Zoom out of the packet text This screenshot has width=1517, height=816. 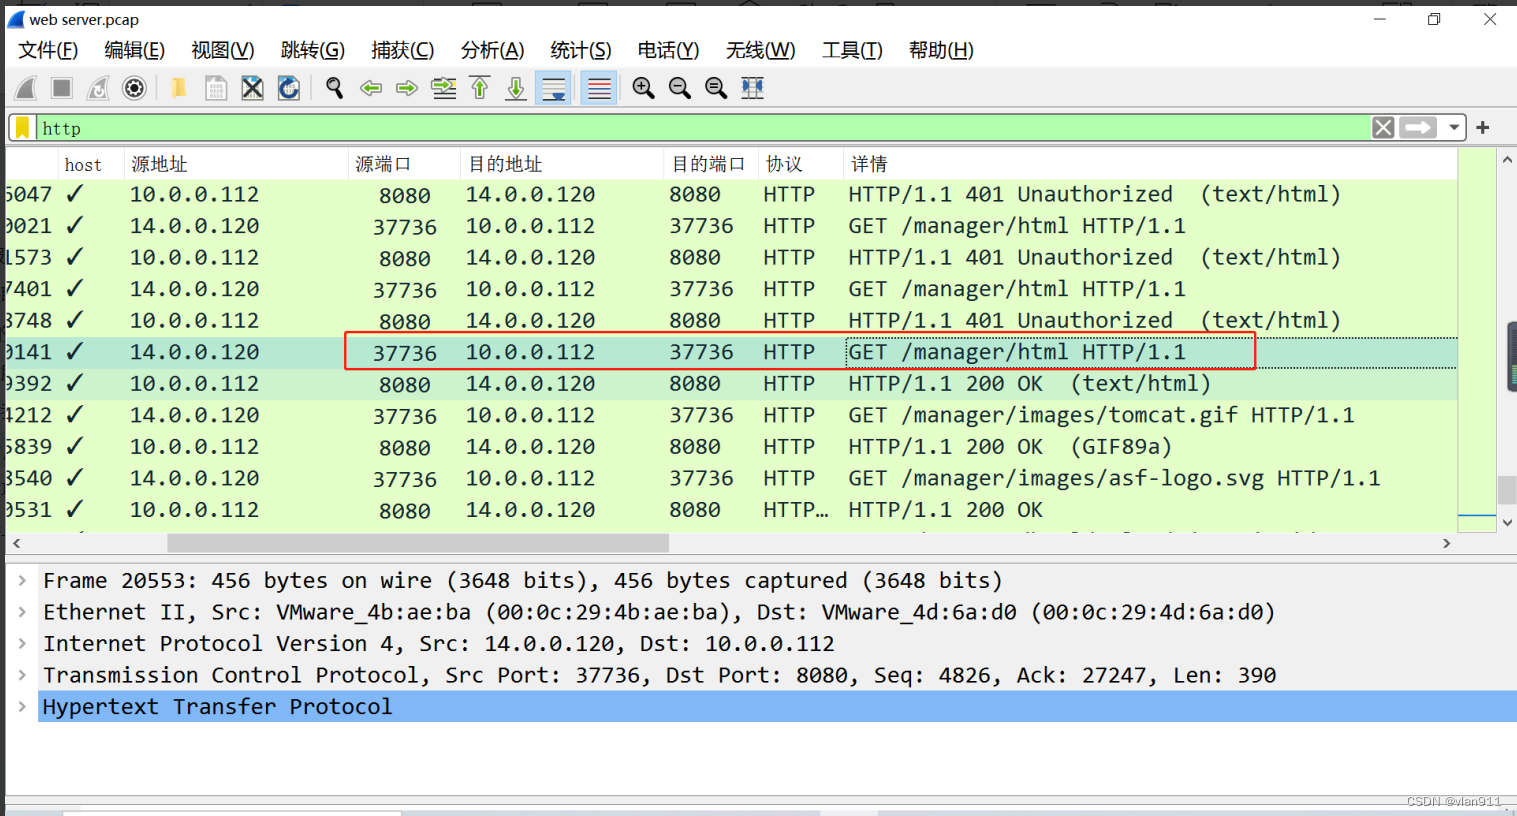pyautogui.click(x=680, y=88)
